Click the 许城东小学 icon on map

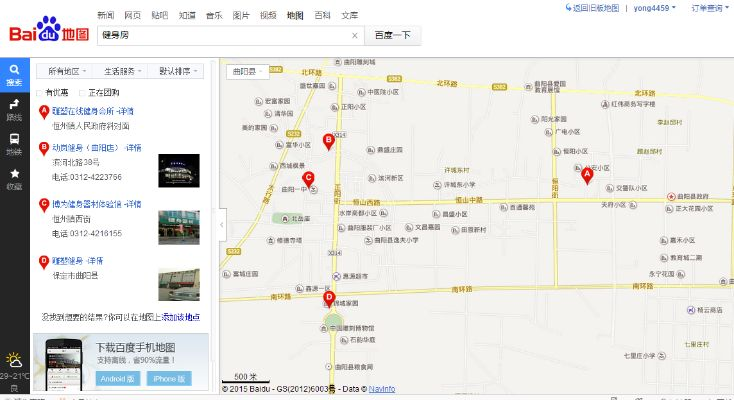click(437, 185)
